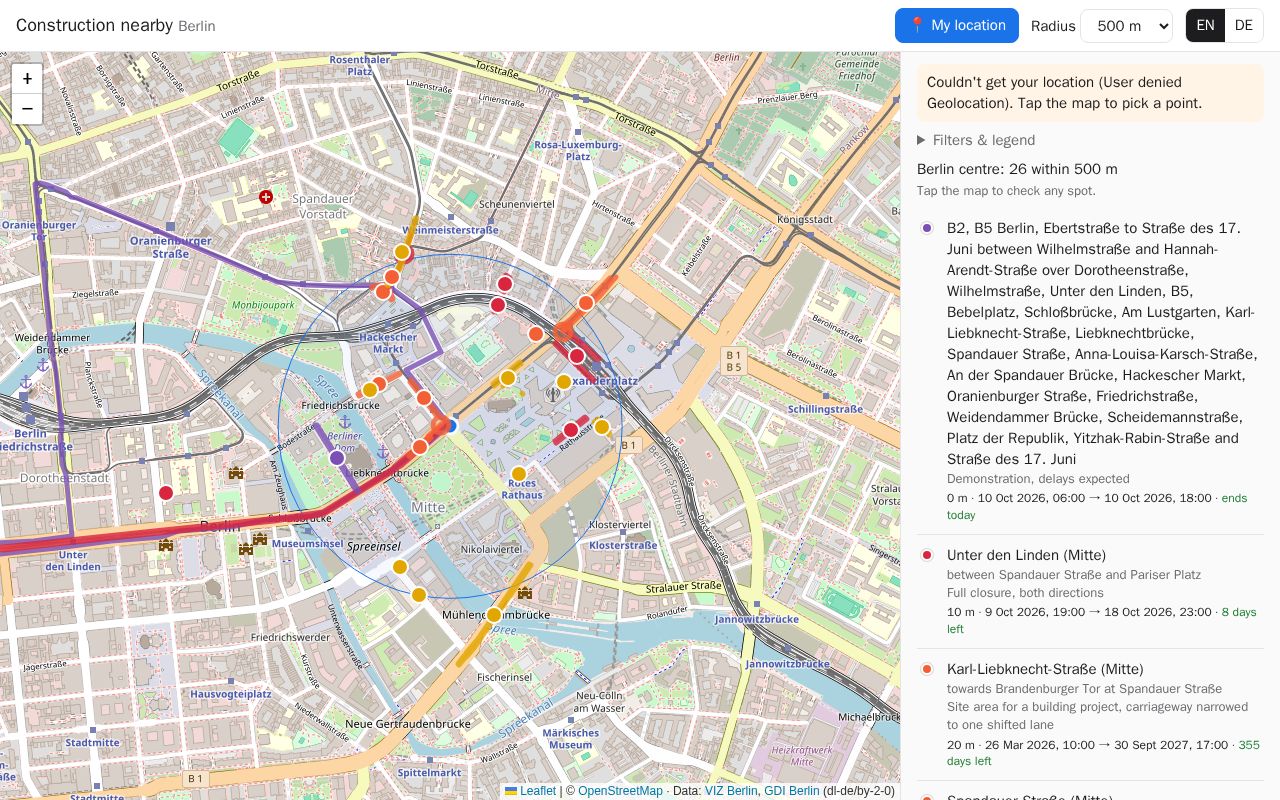Click yellow marker below Weinmeisterstraße label
Image resolution: width=1280 pixels, height=800 pixels.
[x=402, y=252]
